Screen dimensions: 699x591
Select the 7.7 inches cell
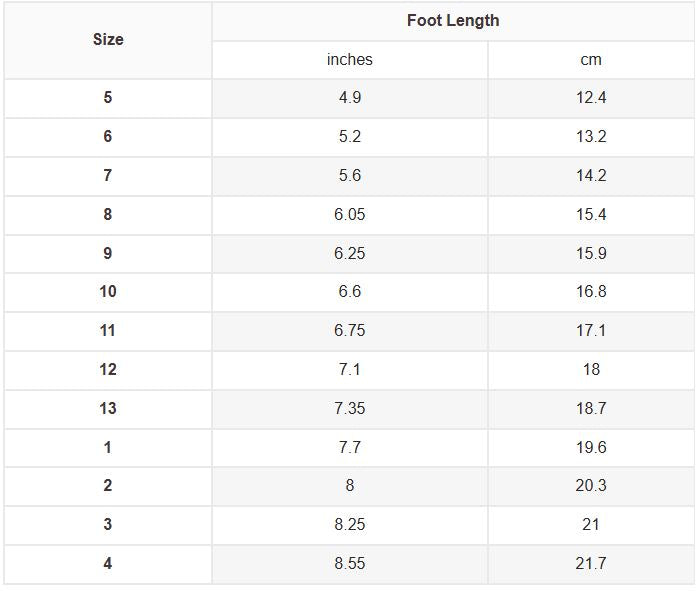click(350, 447)
